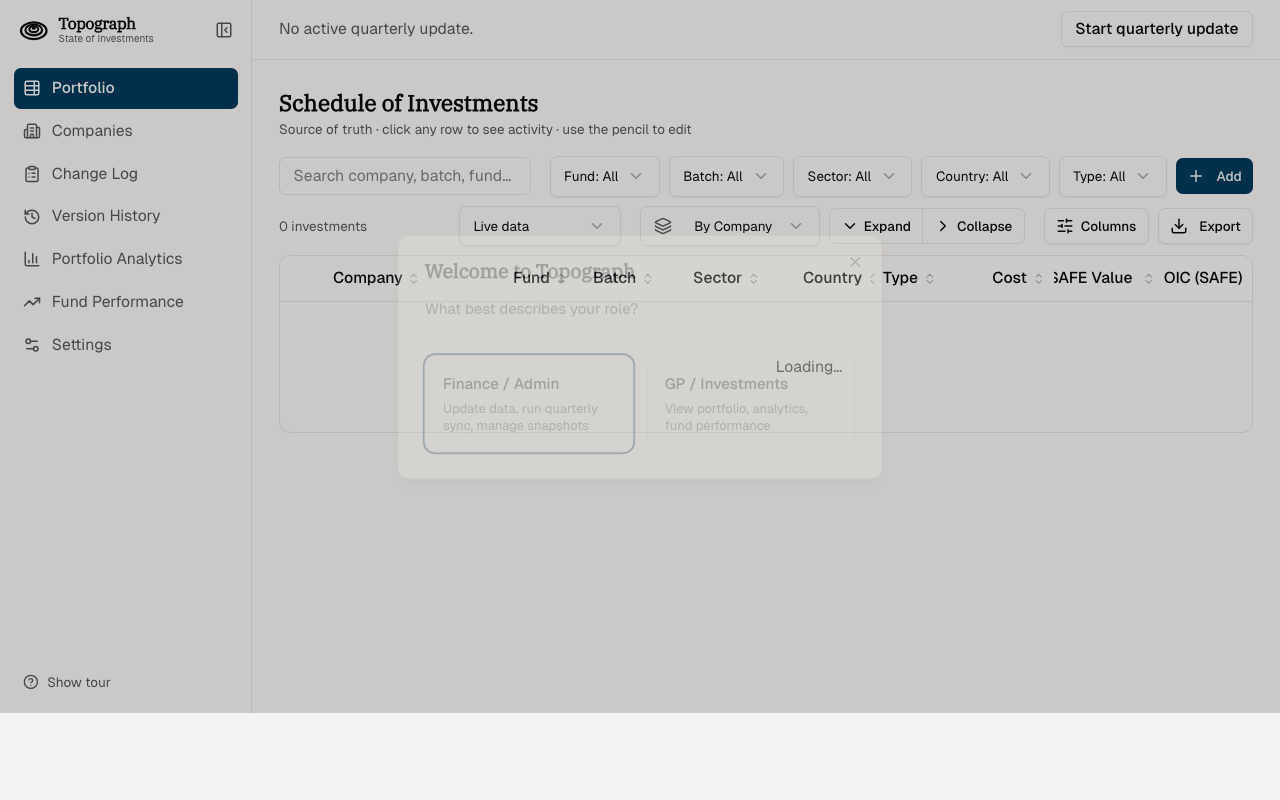Open the Country: All filter dropdown
Viewport: 1280px width, 800px height.
pos(985,176)
